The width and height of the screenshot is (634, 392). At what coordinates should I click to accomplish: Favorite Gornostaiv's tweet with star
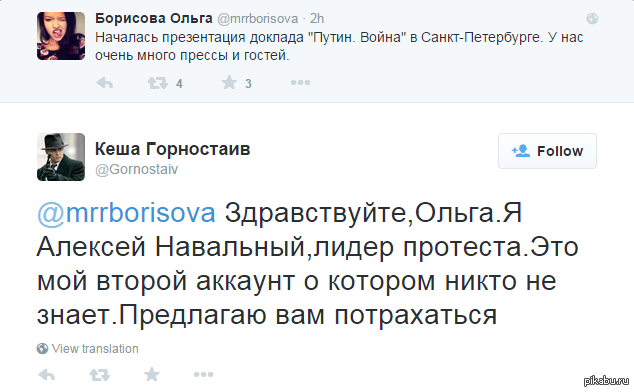[152, 375]
